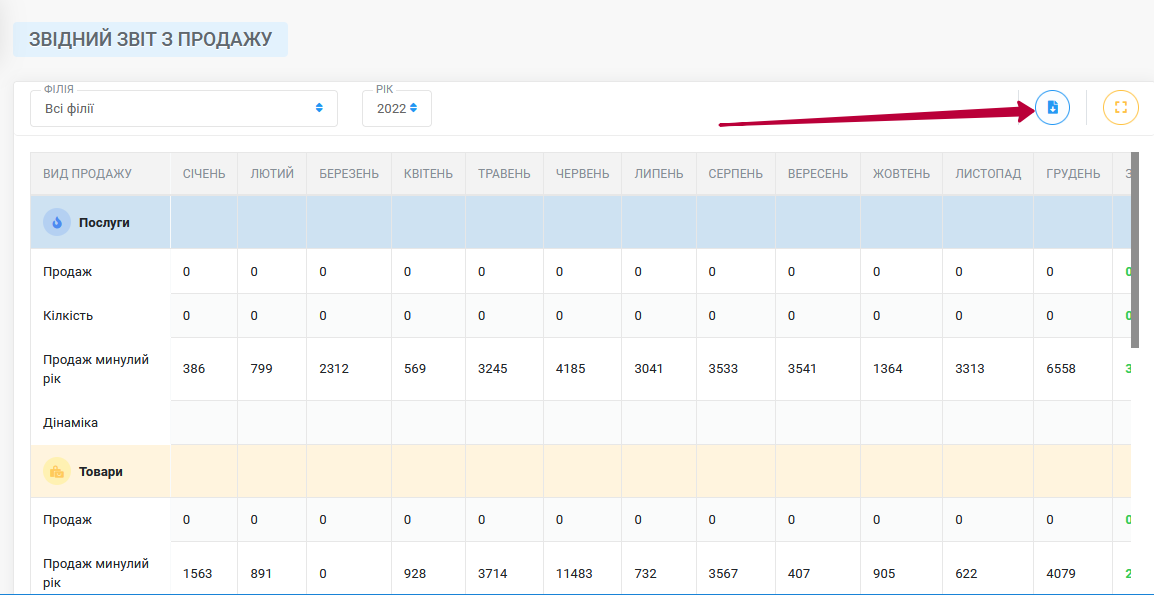Click the СЕРПЕНЬ column header

736,174
